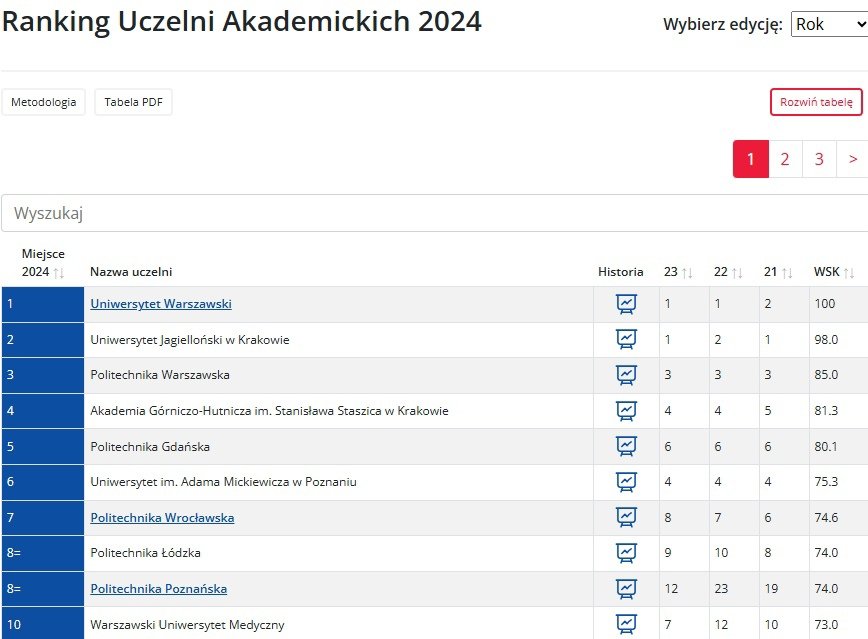Open the Wybierz edycję year dropdown
Viewport: 868px width, 639px height.
pyautogui.click(x=828, y=24)
